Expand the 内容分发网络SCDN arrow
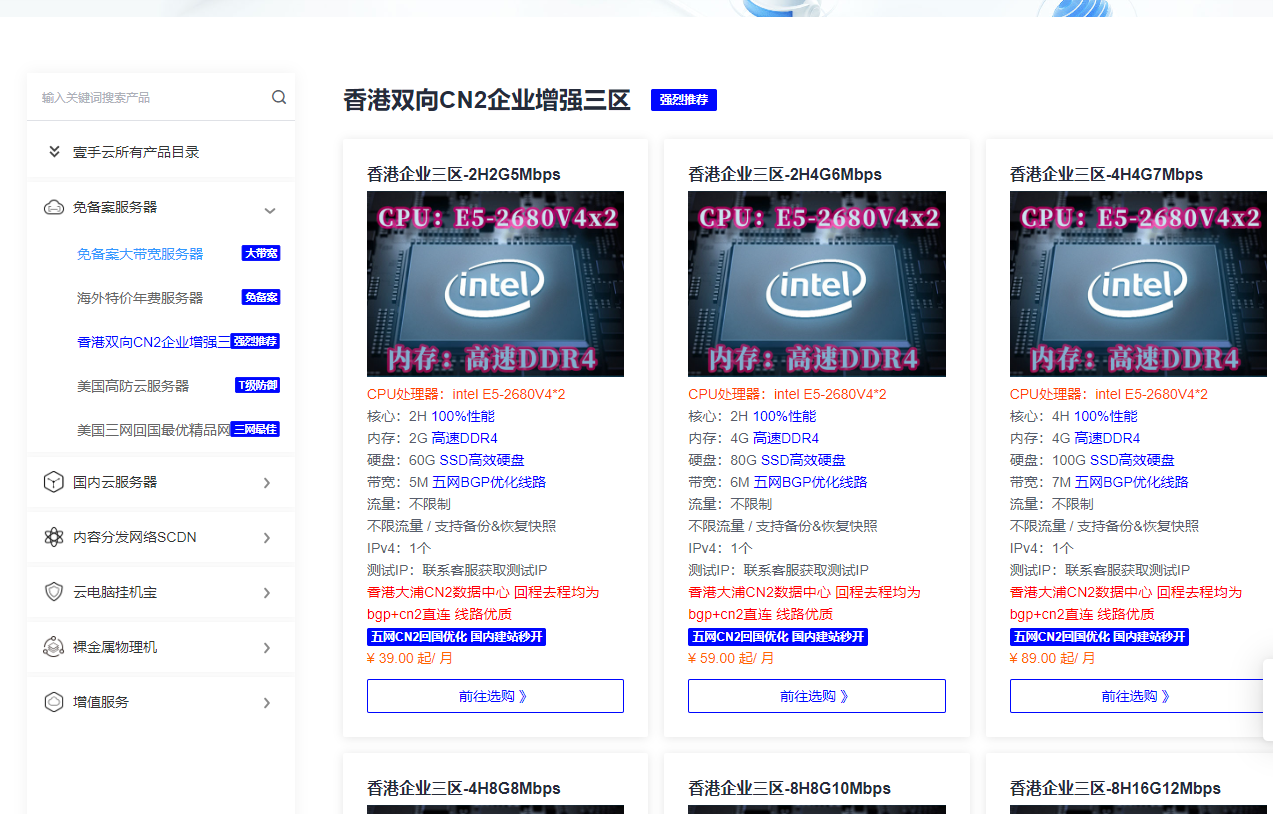 267,538
